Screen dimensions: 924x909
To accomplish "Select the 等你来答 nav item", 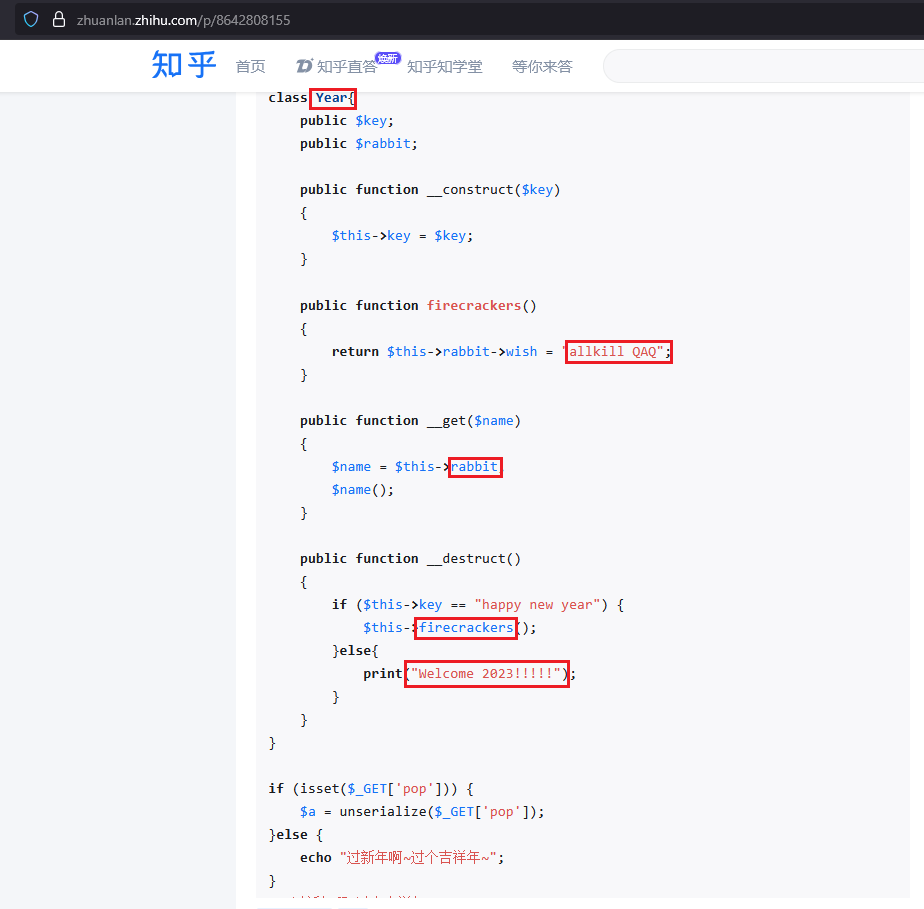I will coord(542,66).
